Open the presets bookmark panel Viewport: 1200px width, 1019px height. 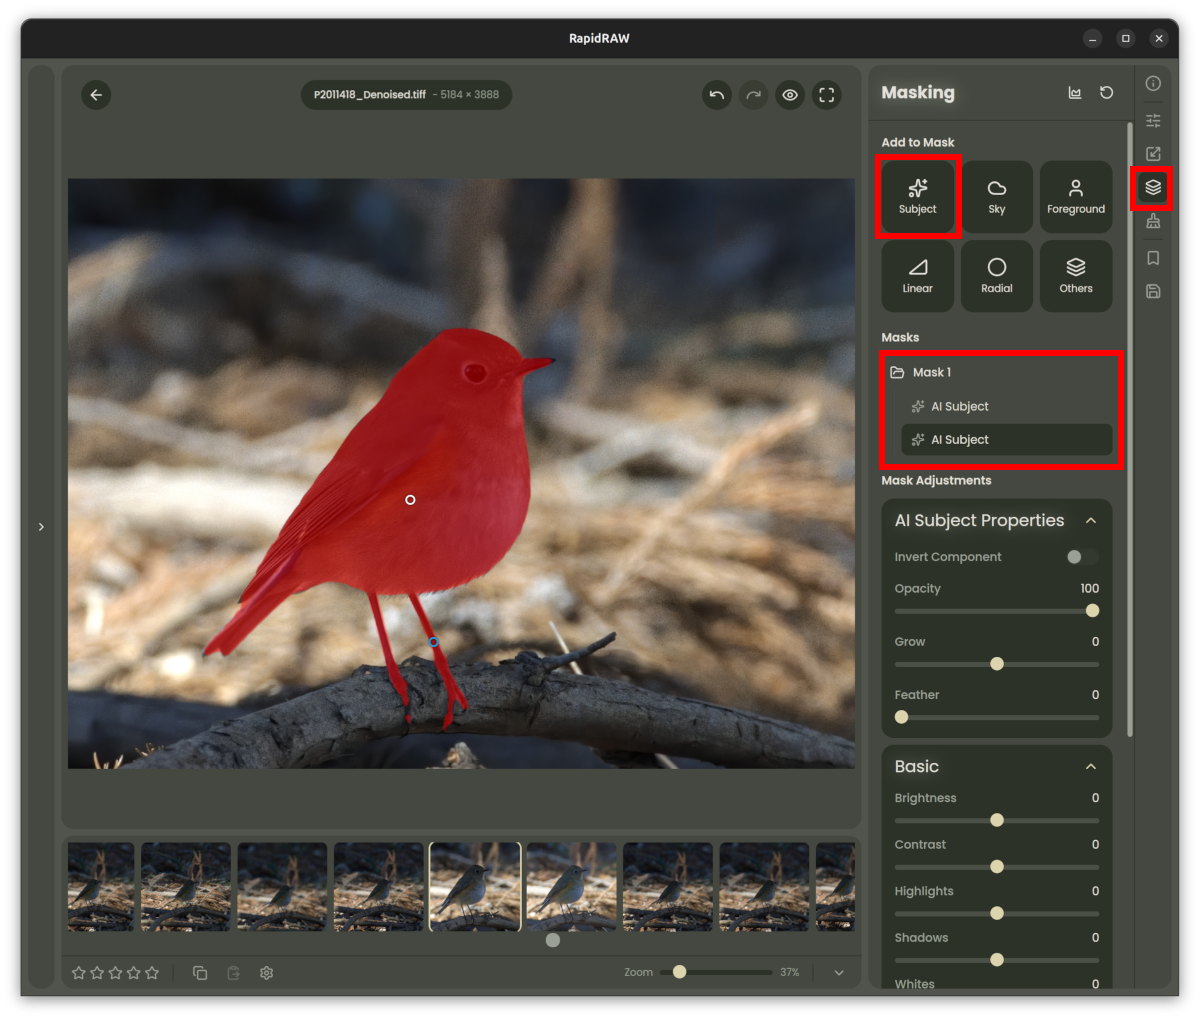click(x=1153, y=258)
